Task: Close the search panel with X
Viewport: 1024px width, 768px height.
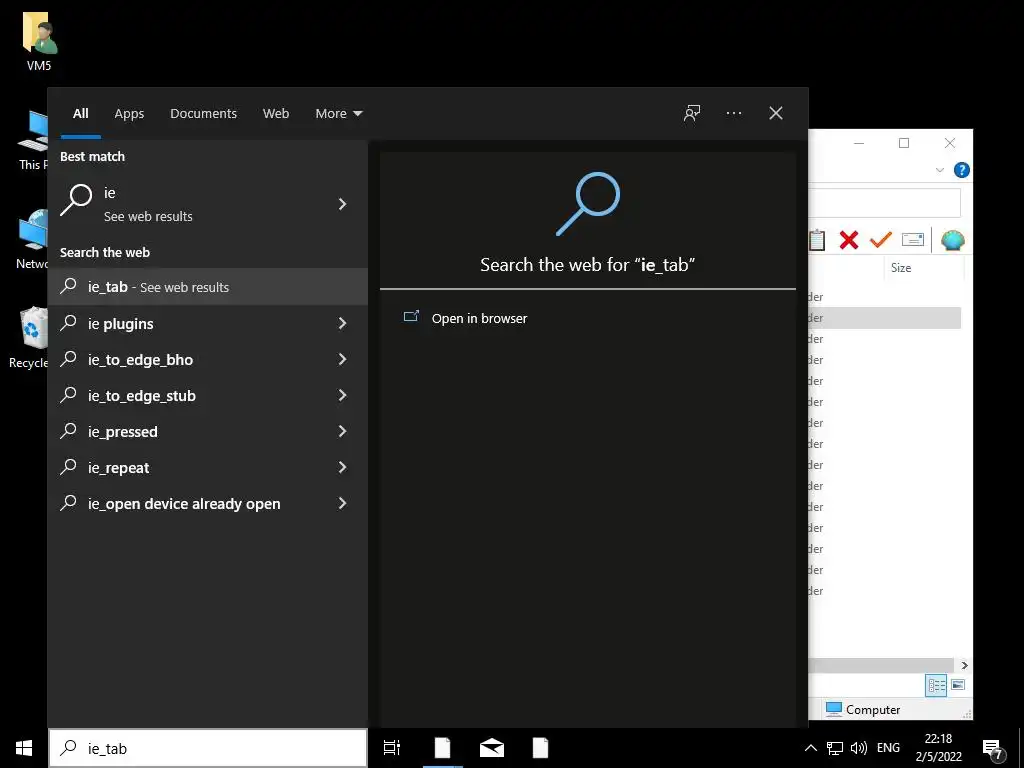Action: [776, 113]
